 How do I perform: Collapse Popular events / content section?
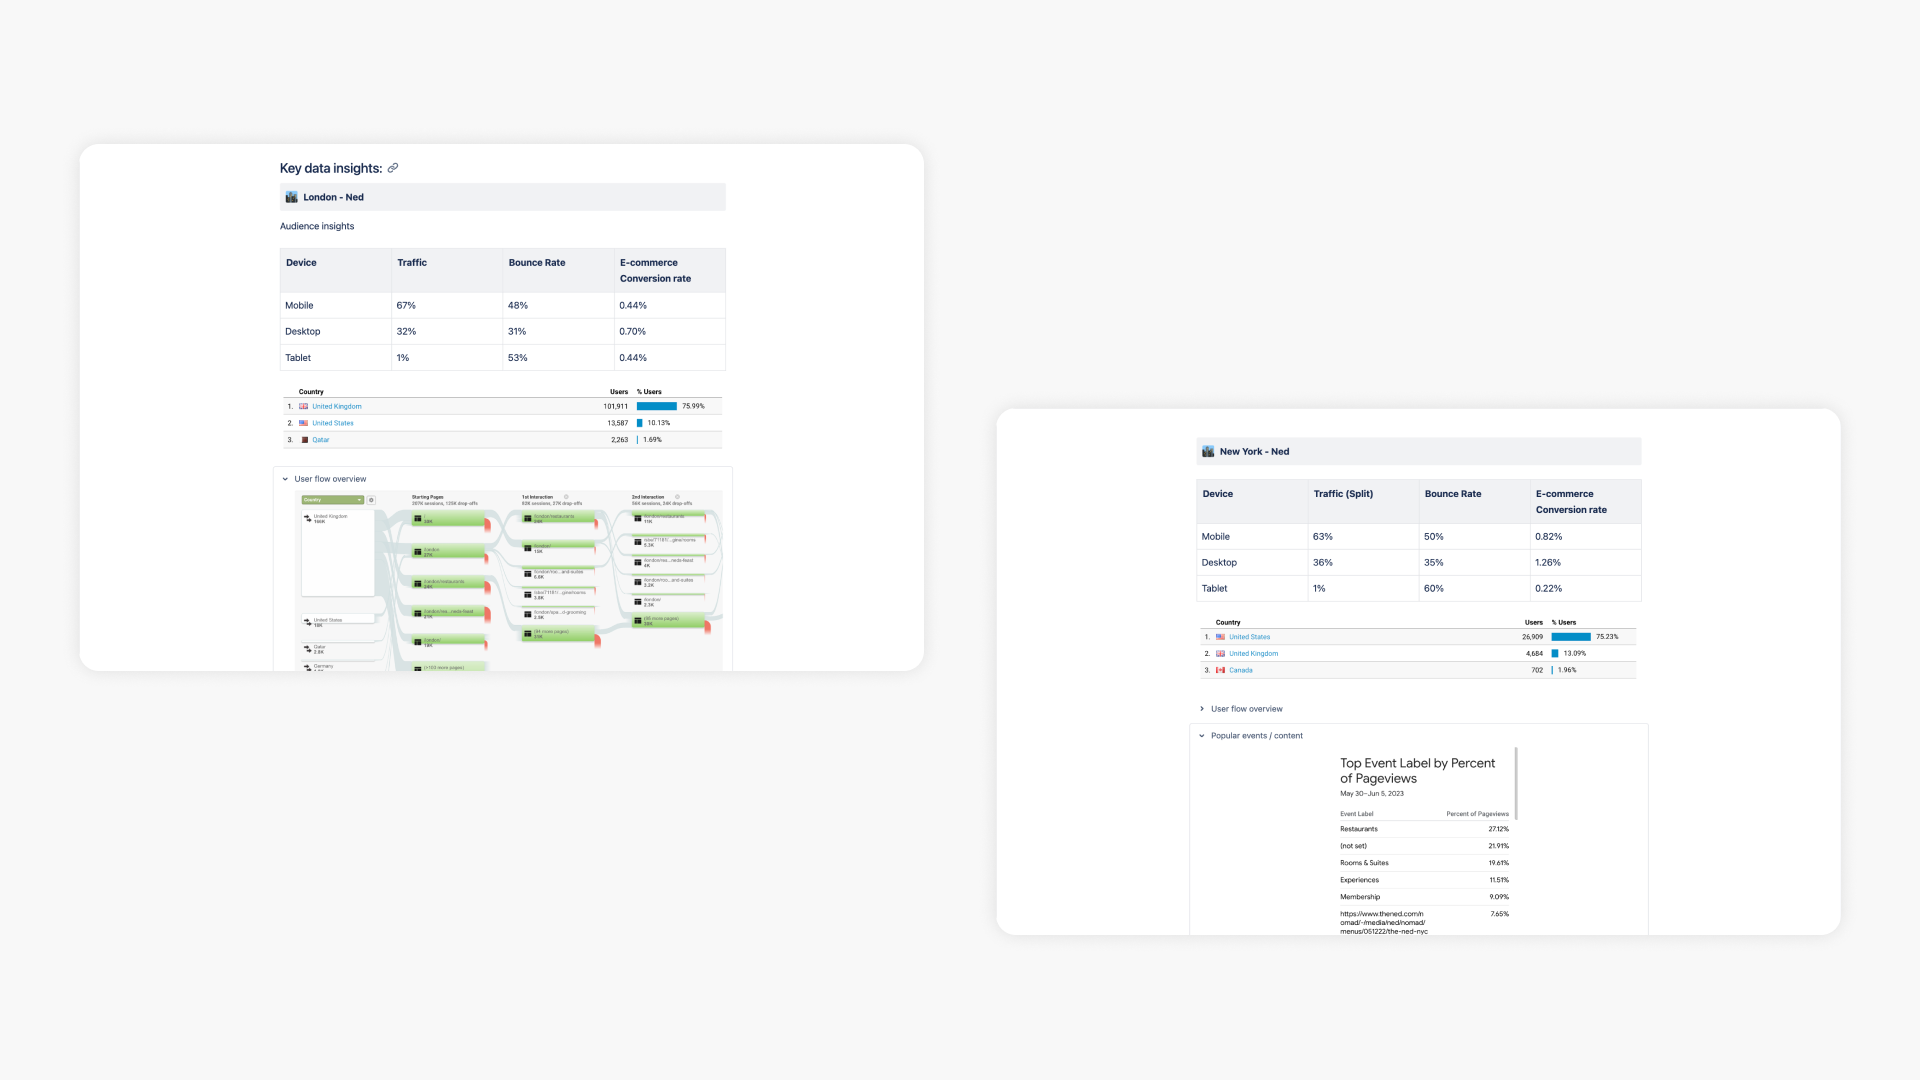coord(1202,736)
